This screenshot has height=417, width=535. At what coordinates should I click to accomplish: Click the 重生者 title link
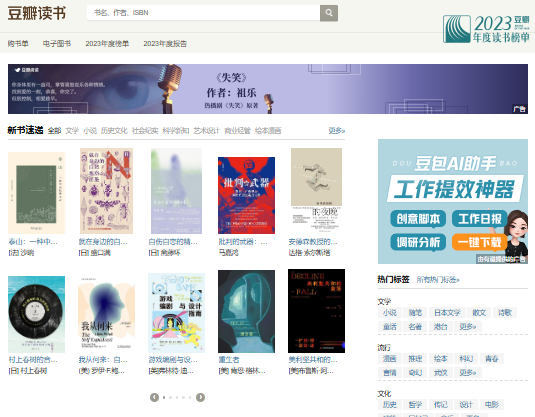tap(229, 360)
